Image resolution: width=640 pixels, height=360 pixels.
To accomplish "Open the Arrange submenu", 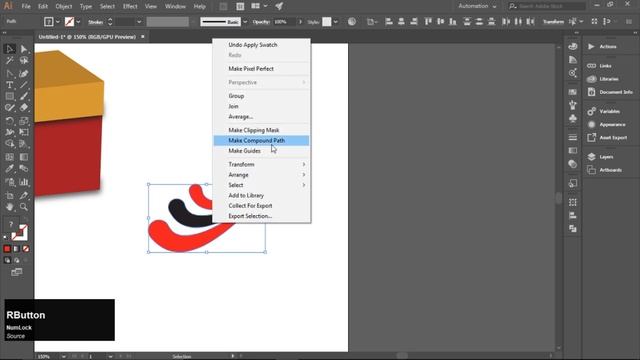I will coord(261,175).
